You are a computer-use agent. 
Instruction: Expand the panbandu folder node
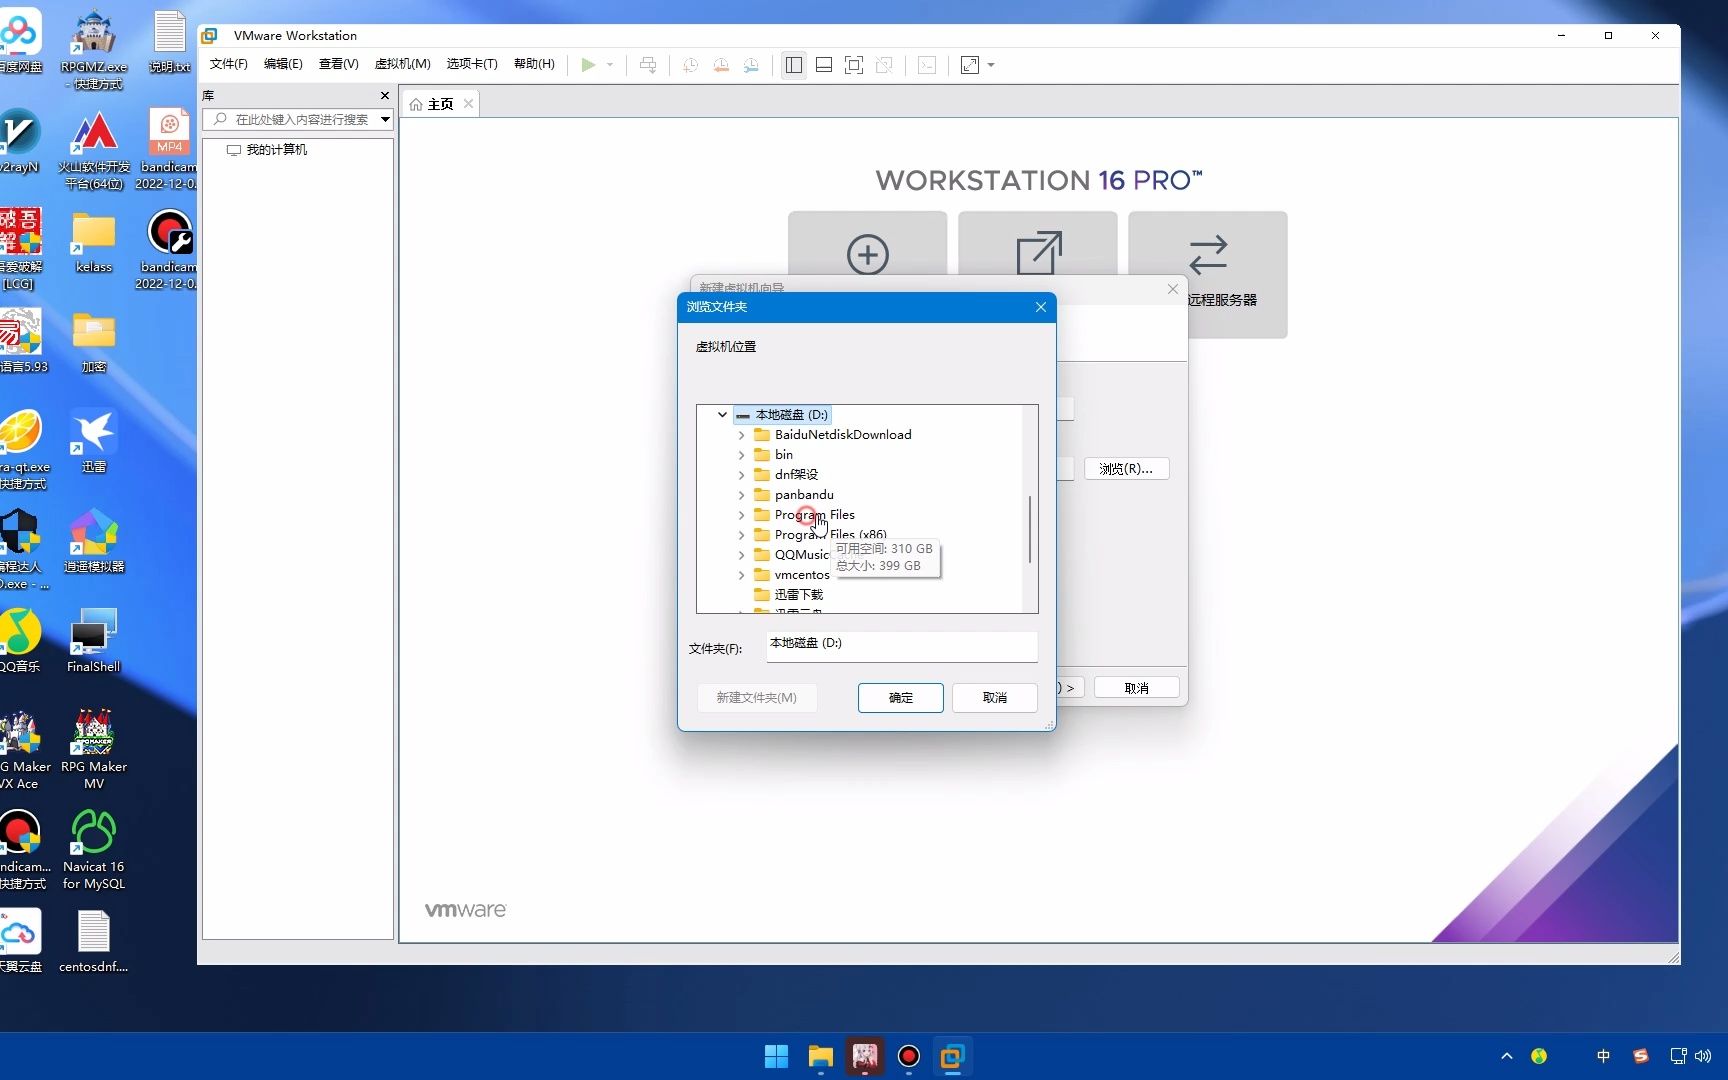741,495
